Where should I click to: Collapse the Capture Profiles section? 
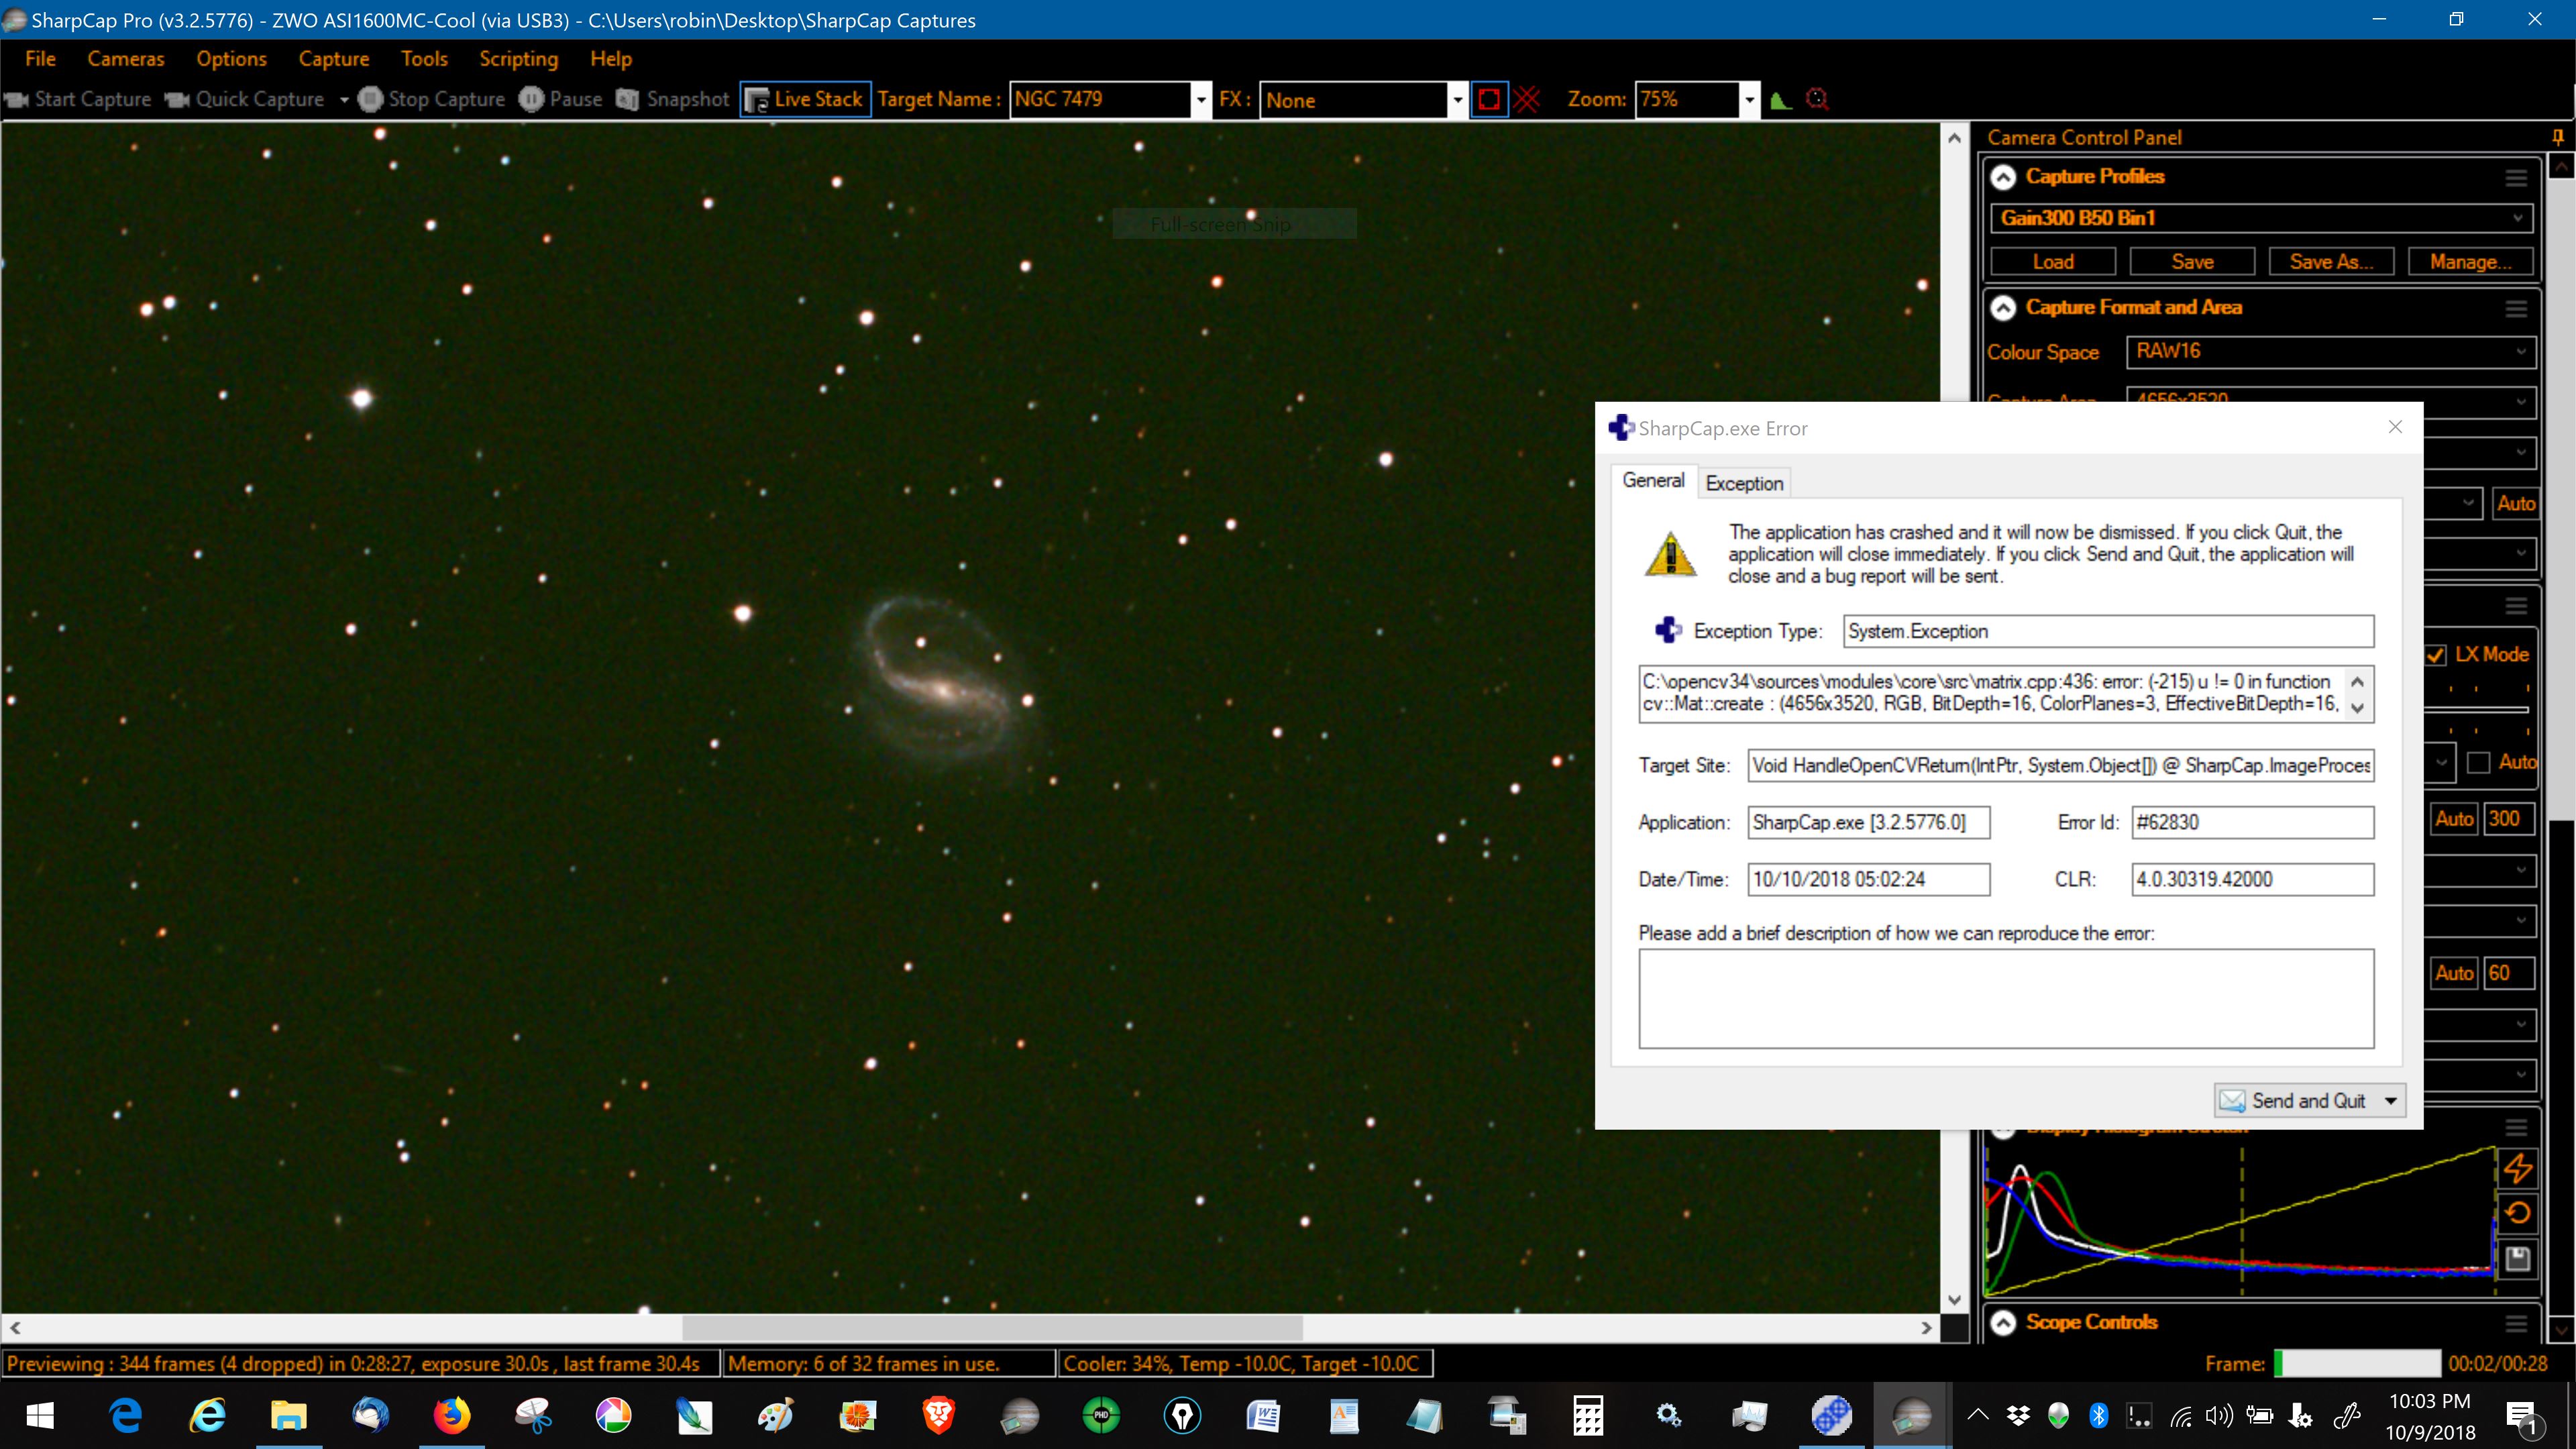click(x=2003, y=178)
